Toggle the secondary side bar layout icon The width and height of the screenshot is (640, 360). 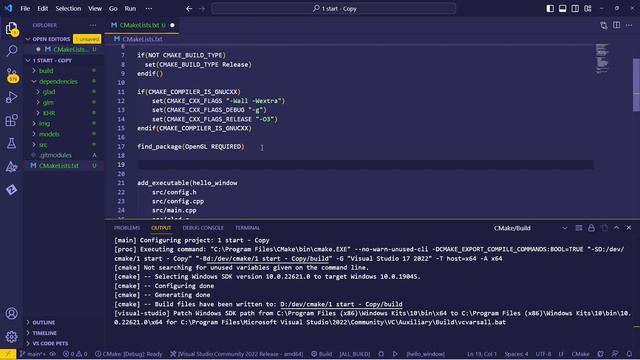575,9
